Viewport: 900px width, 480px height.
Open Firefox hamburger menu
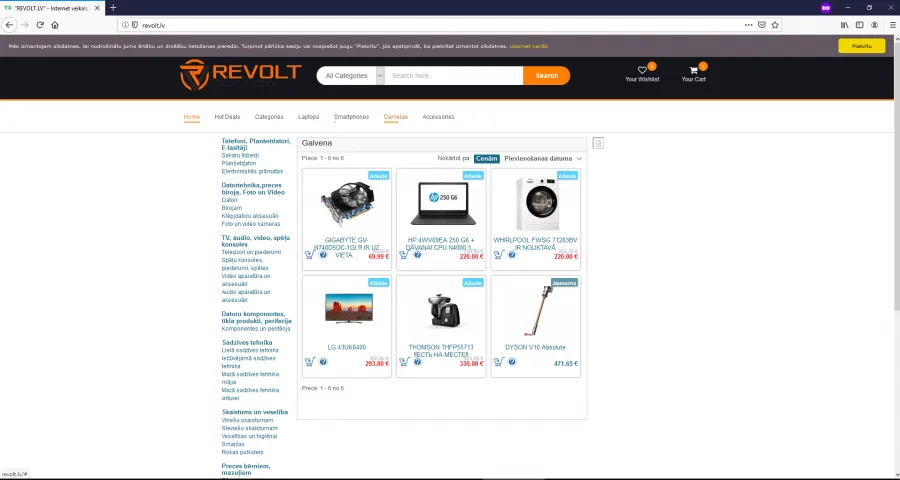pos(891,25)
